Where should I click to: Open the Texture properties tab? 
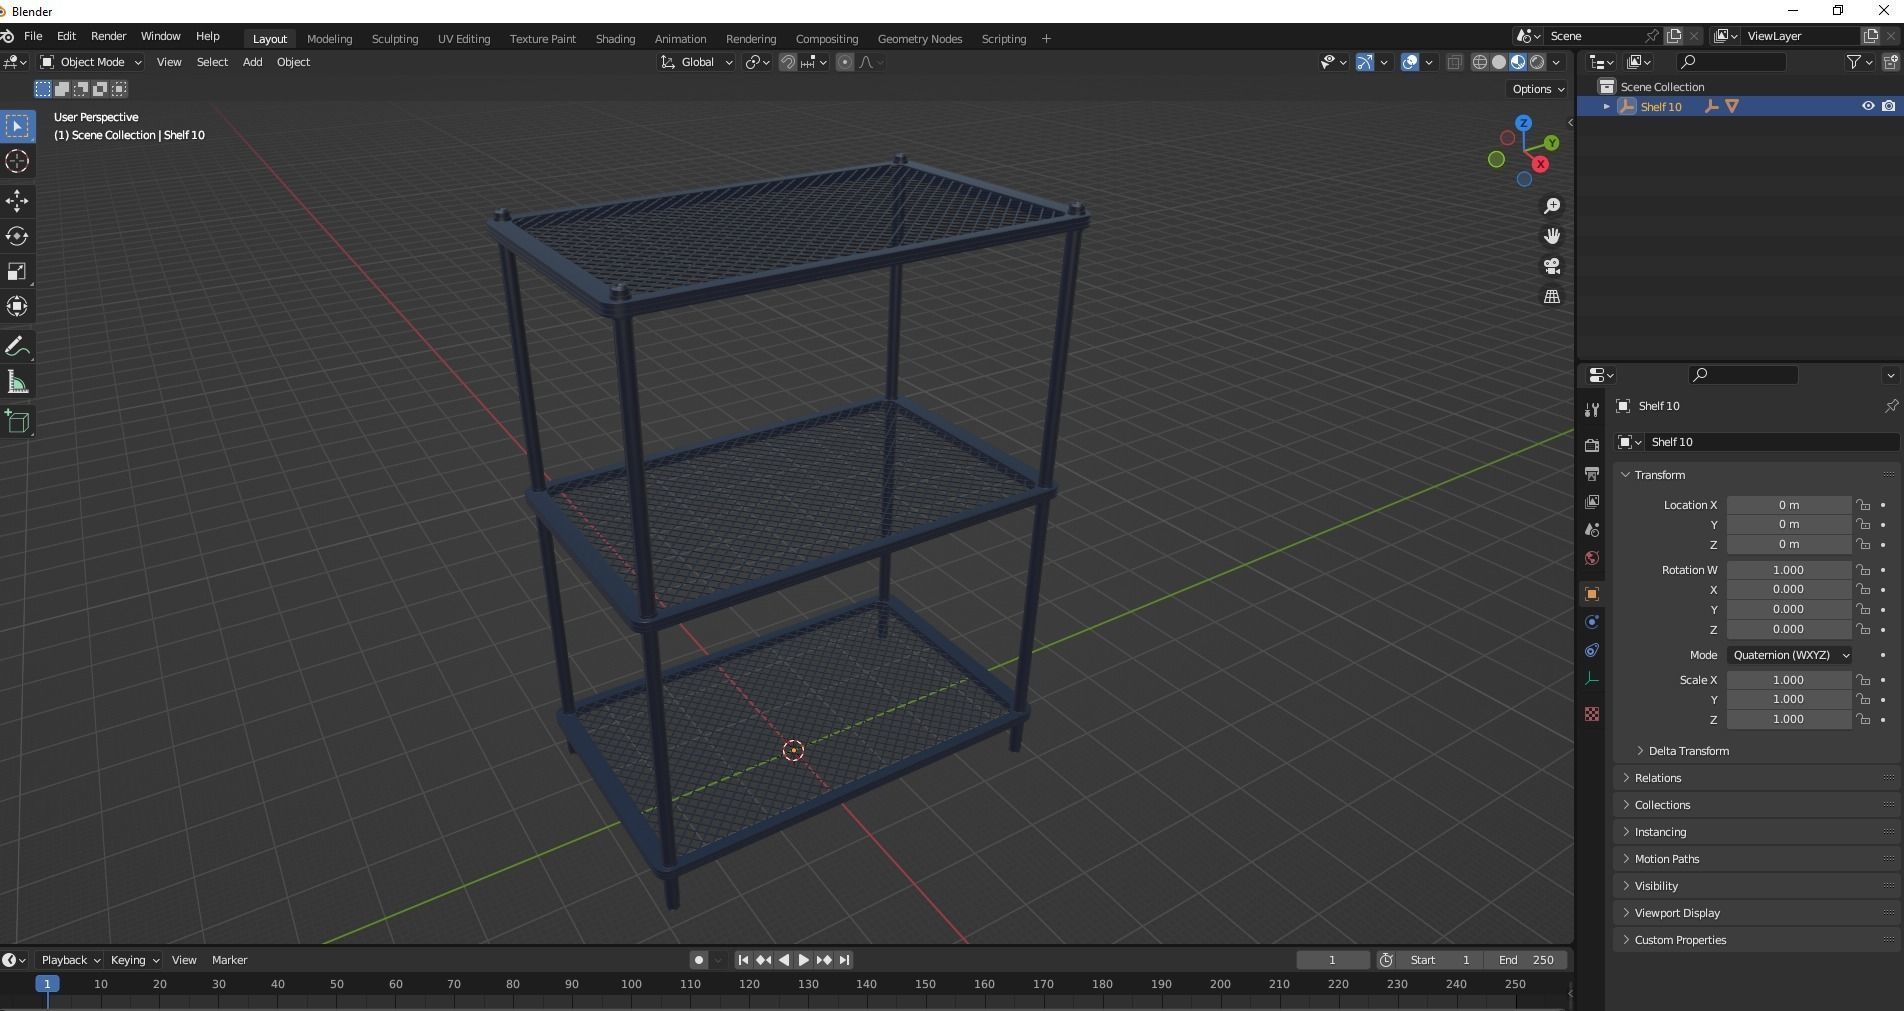point(1592,714)
